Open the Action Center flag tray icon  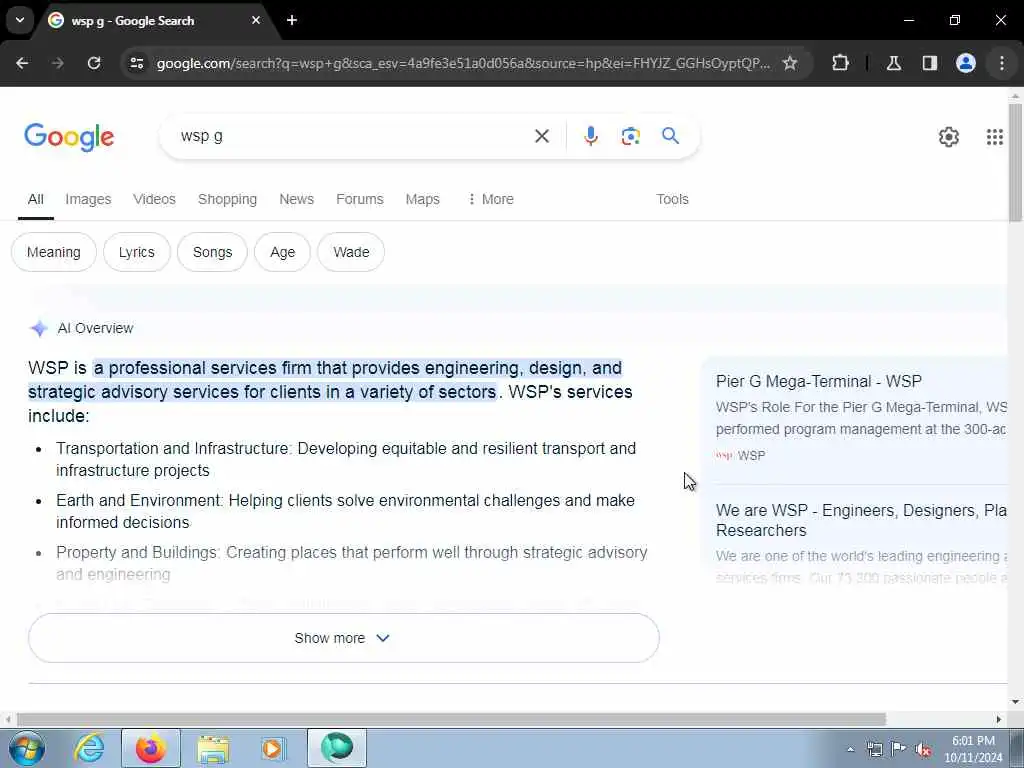pyautogui.click(x=899, y=749)
